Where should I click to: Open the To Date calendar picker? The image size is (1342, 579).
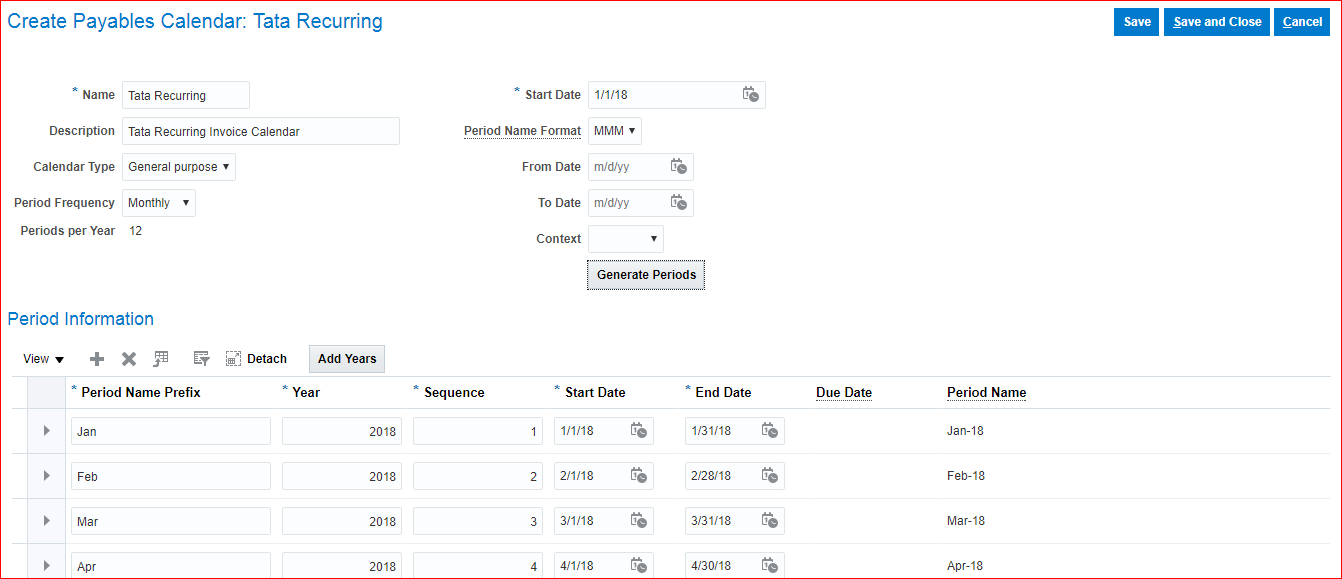679,203
